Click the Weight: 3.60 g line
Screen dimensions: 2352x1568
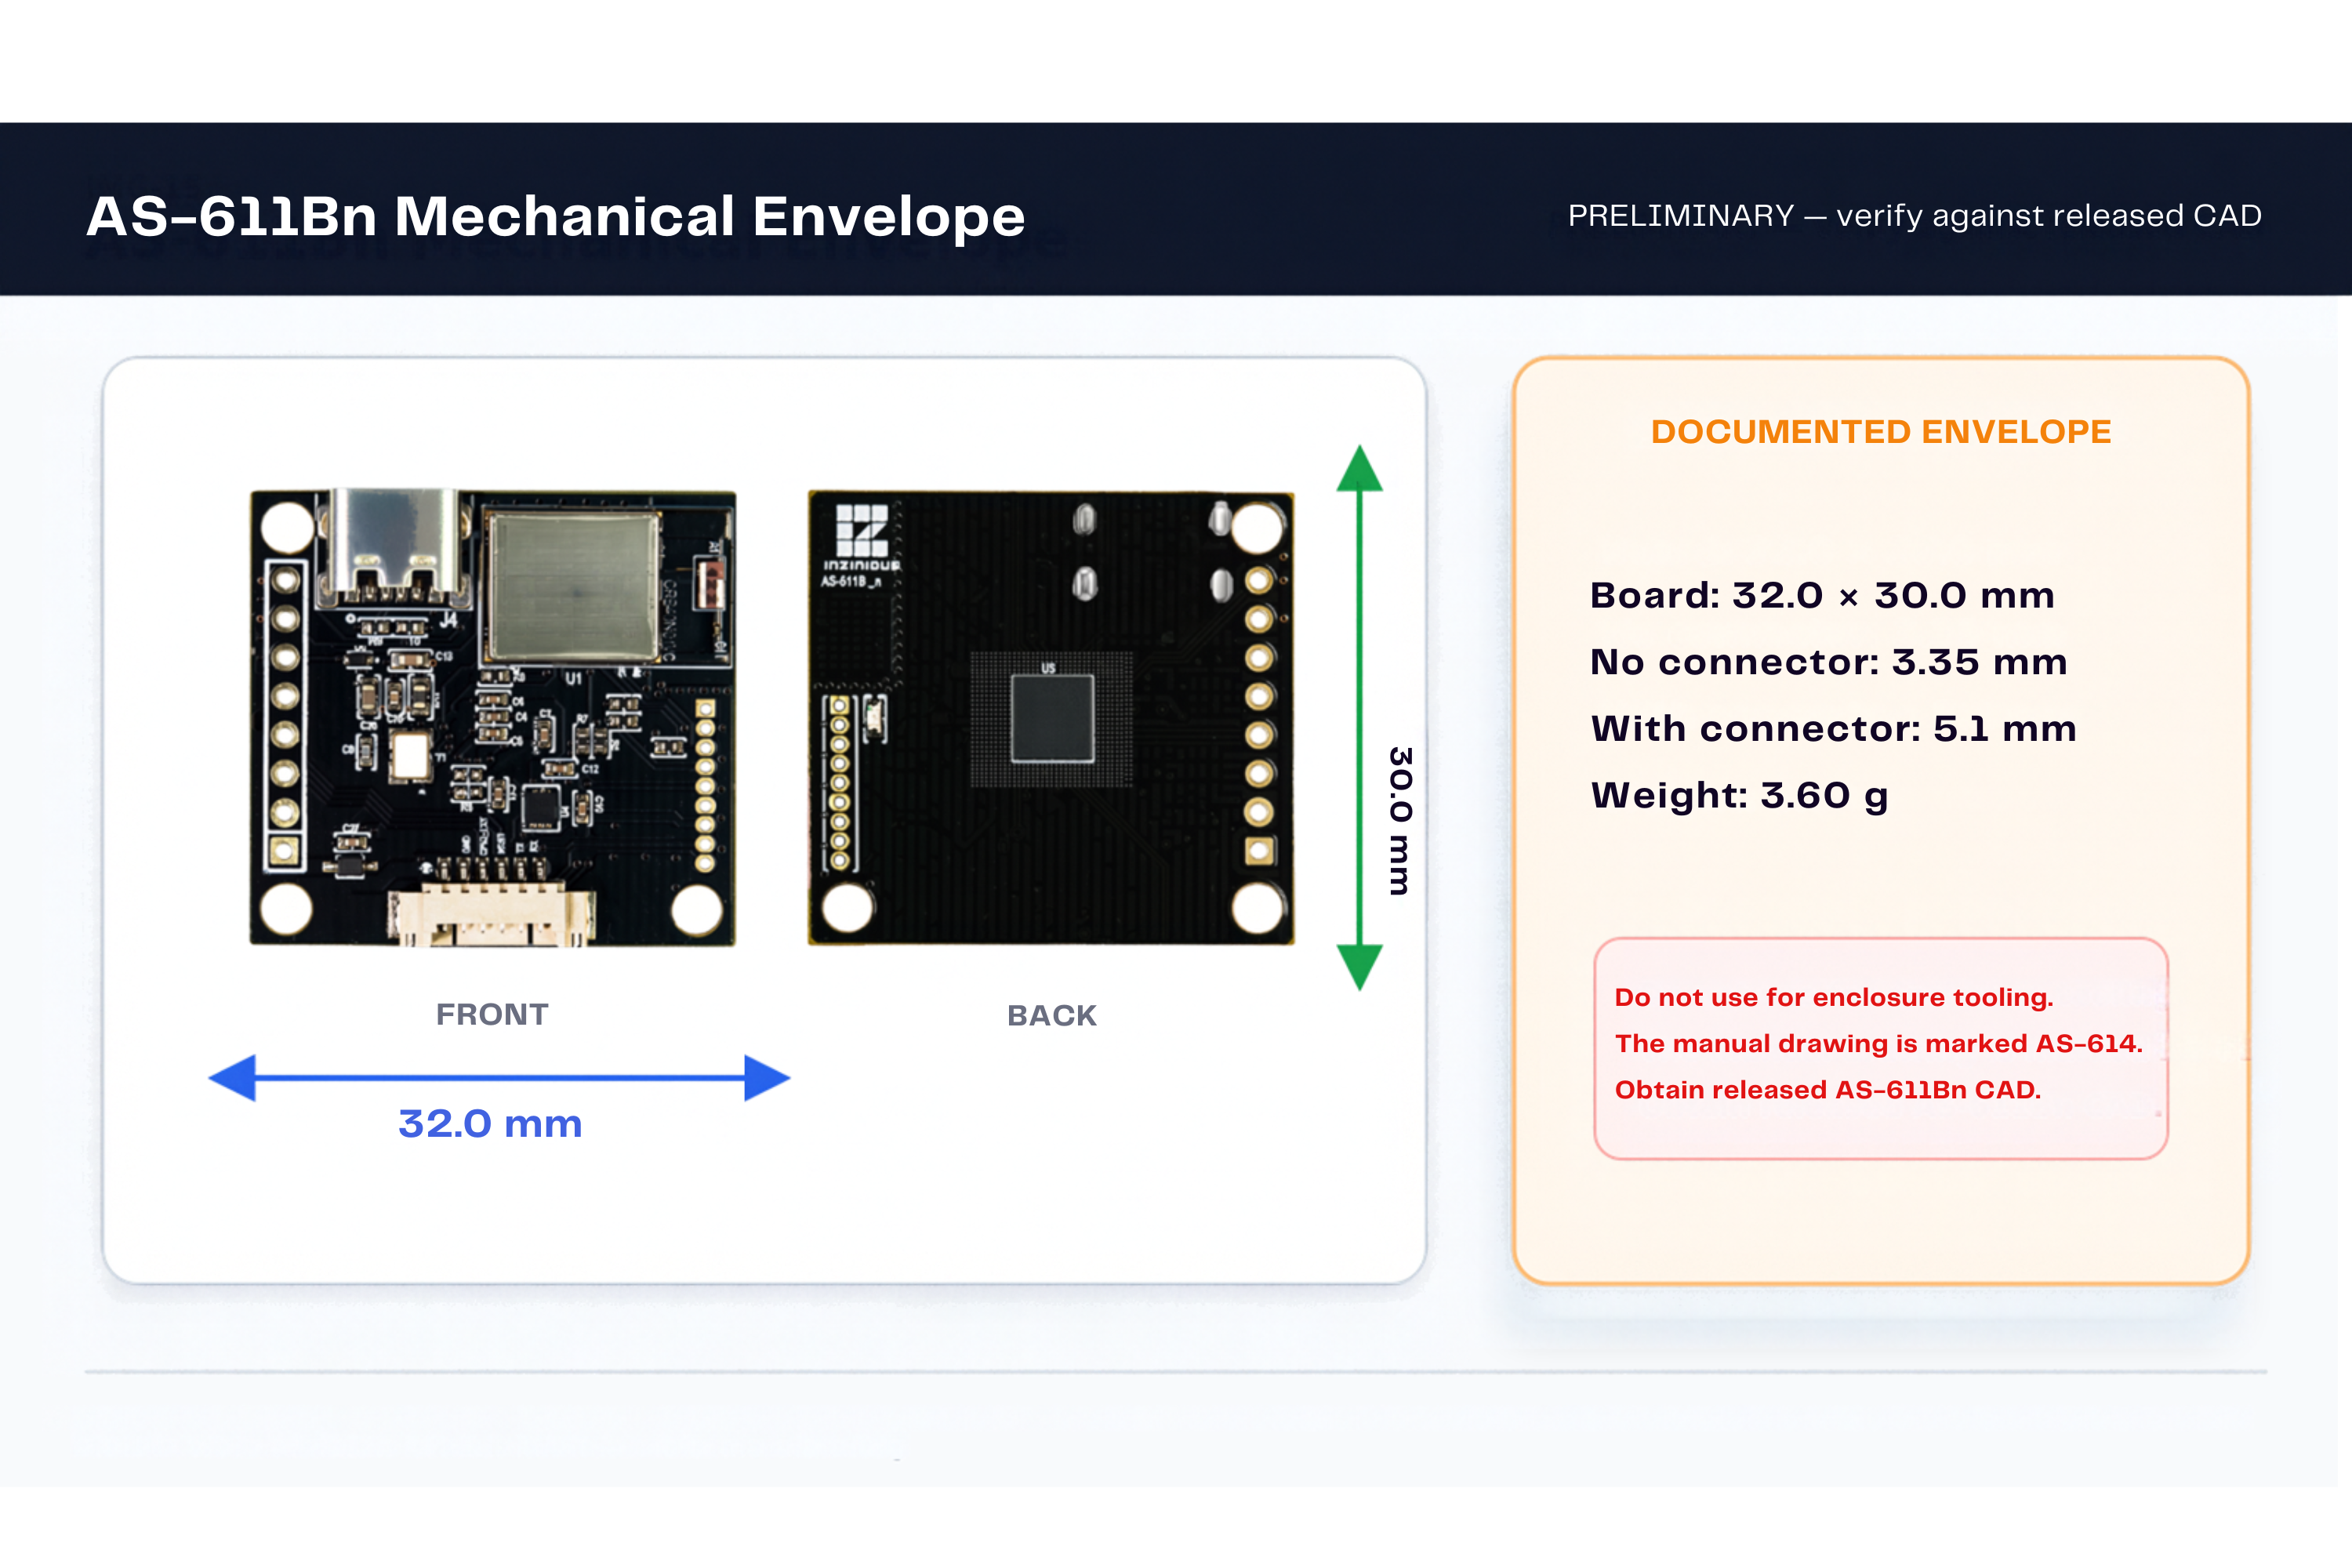(1740, 796)
